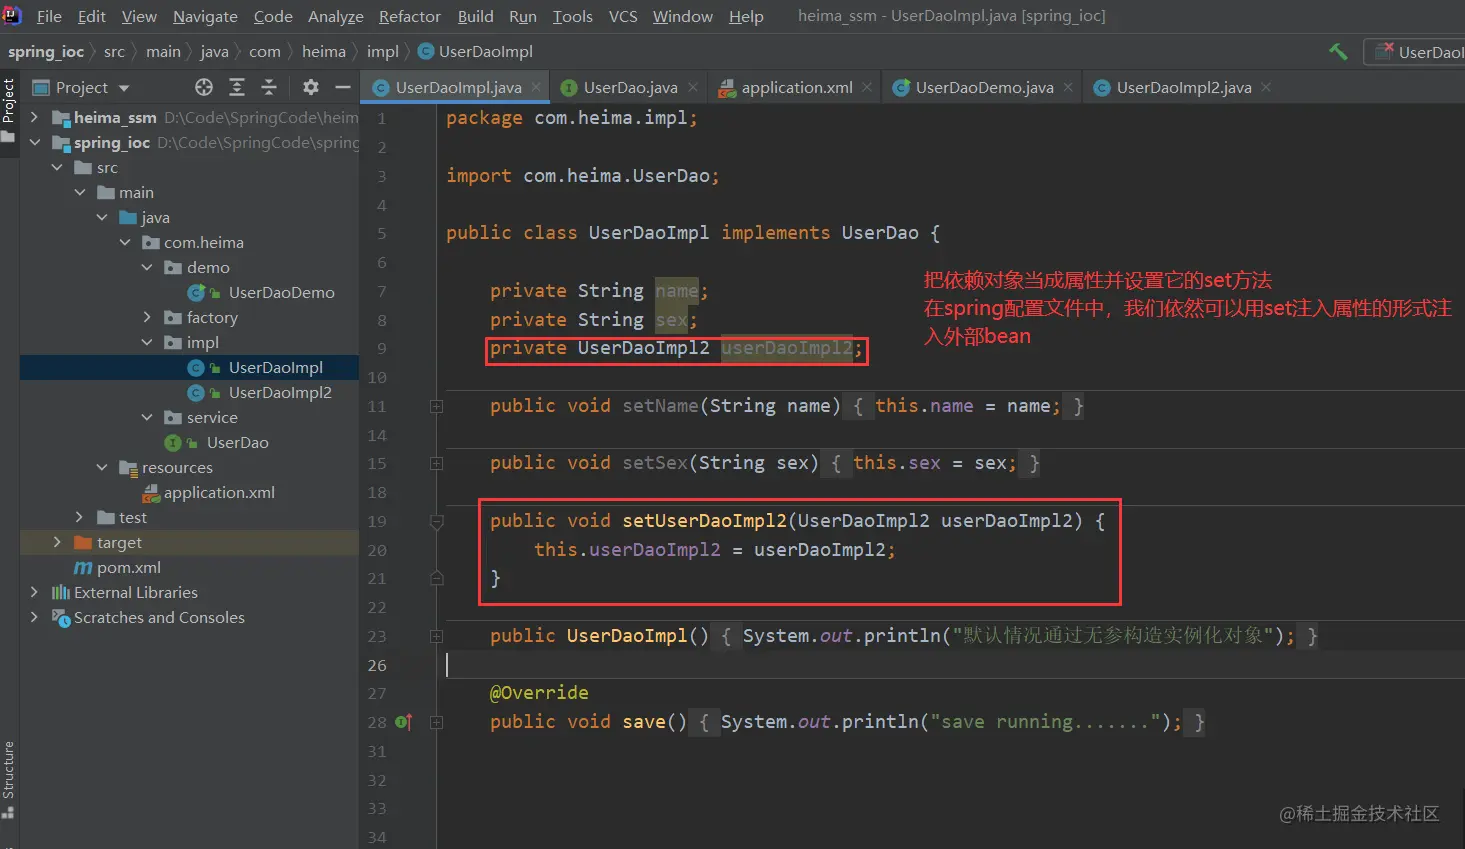Expand the External Libraries node

pos(35,592)
